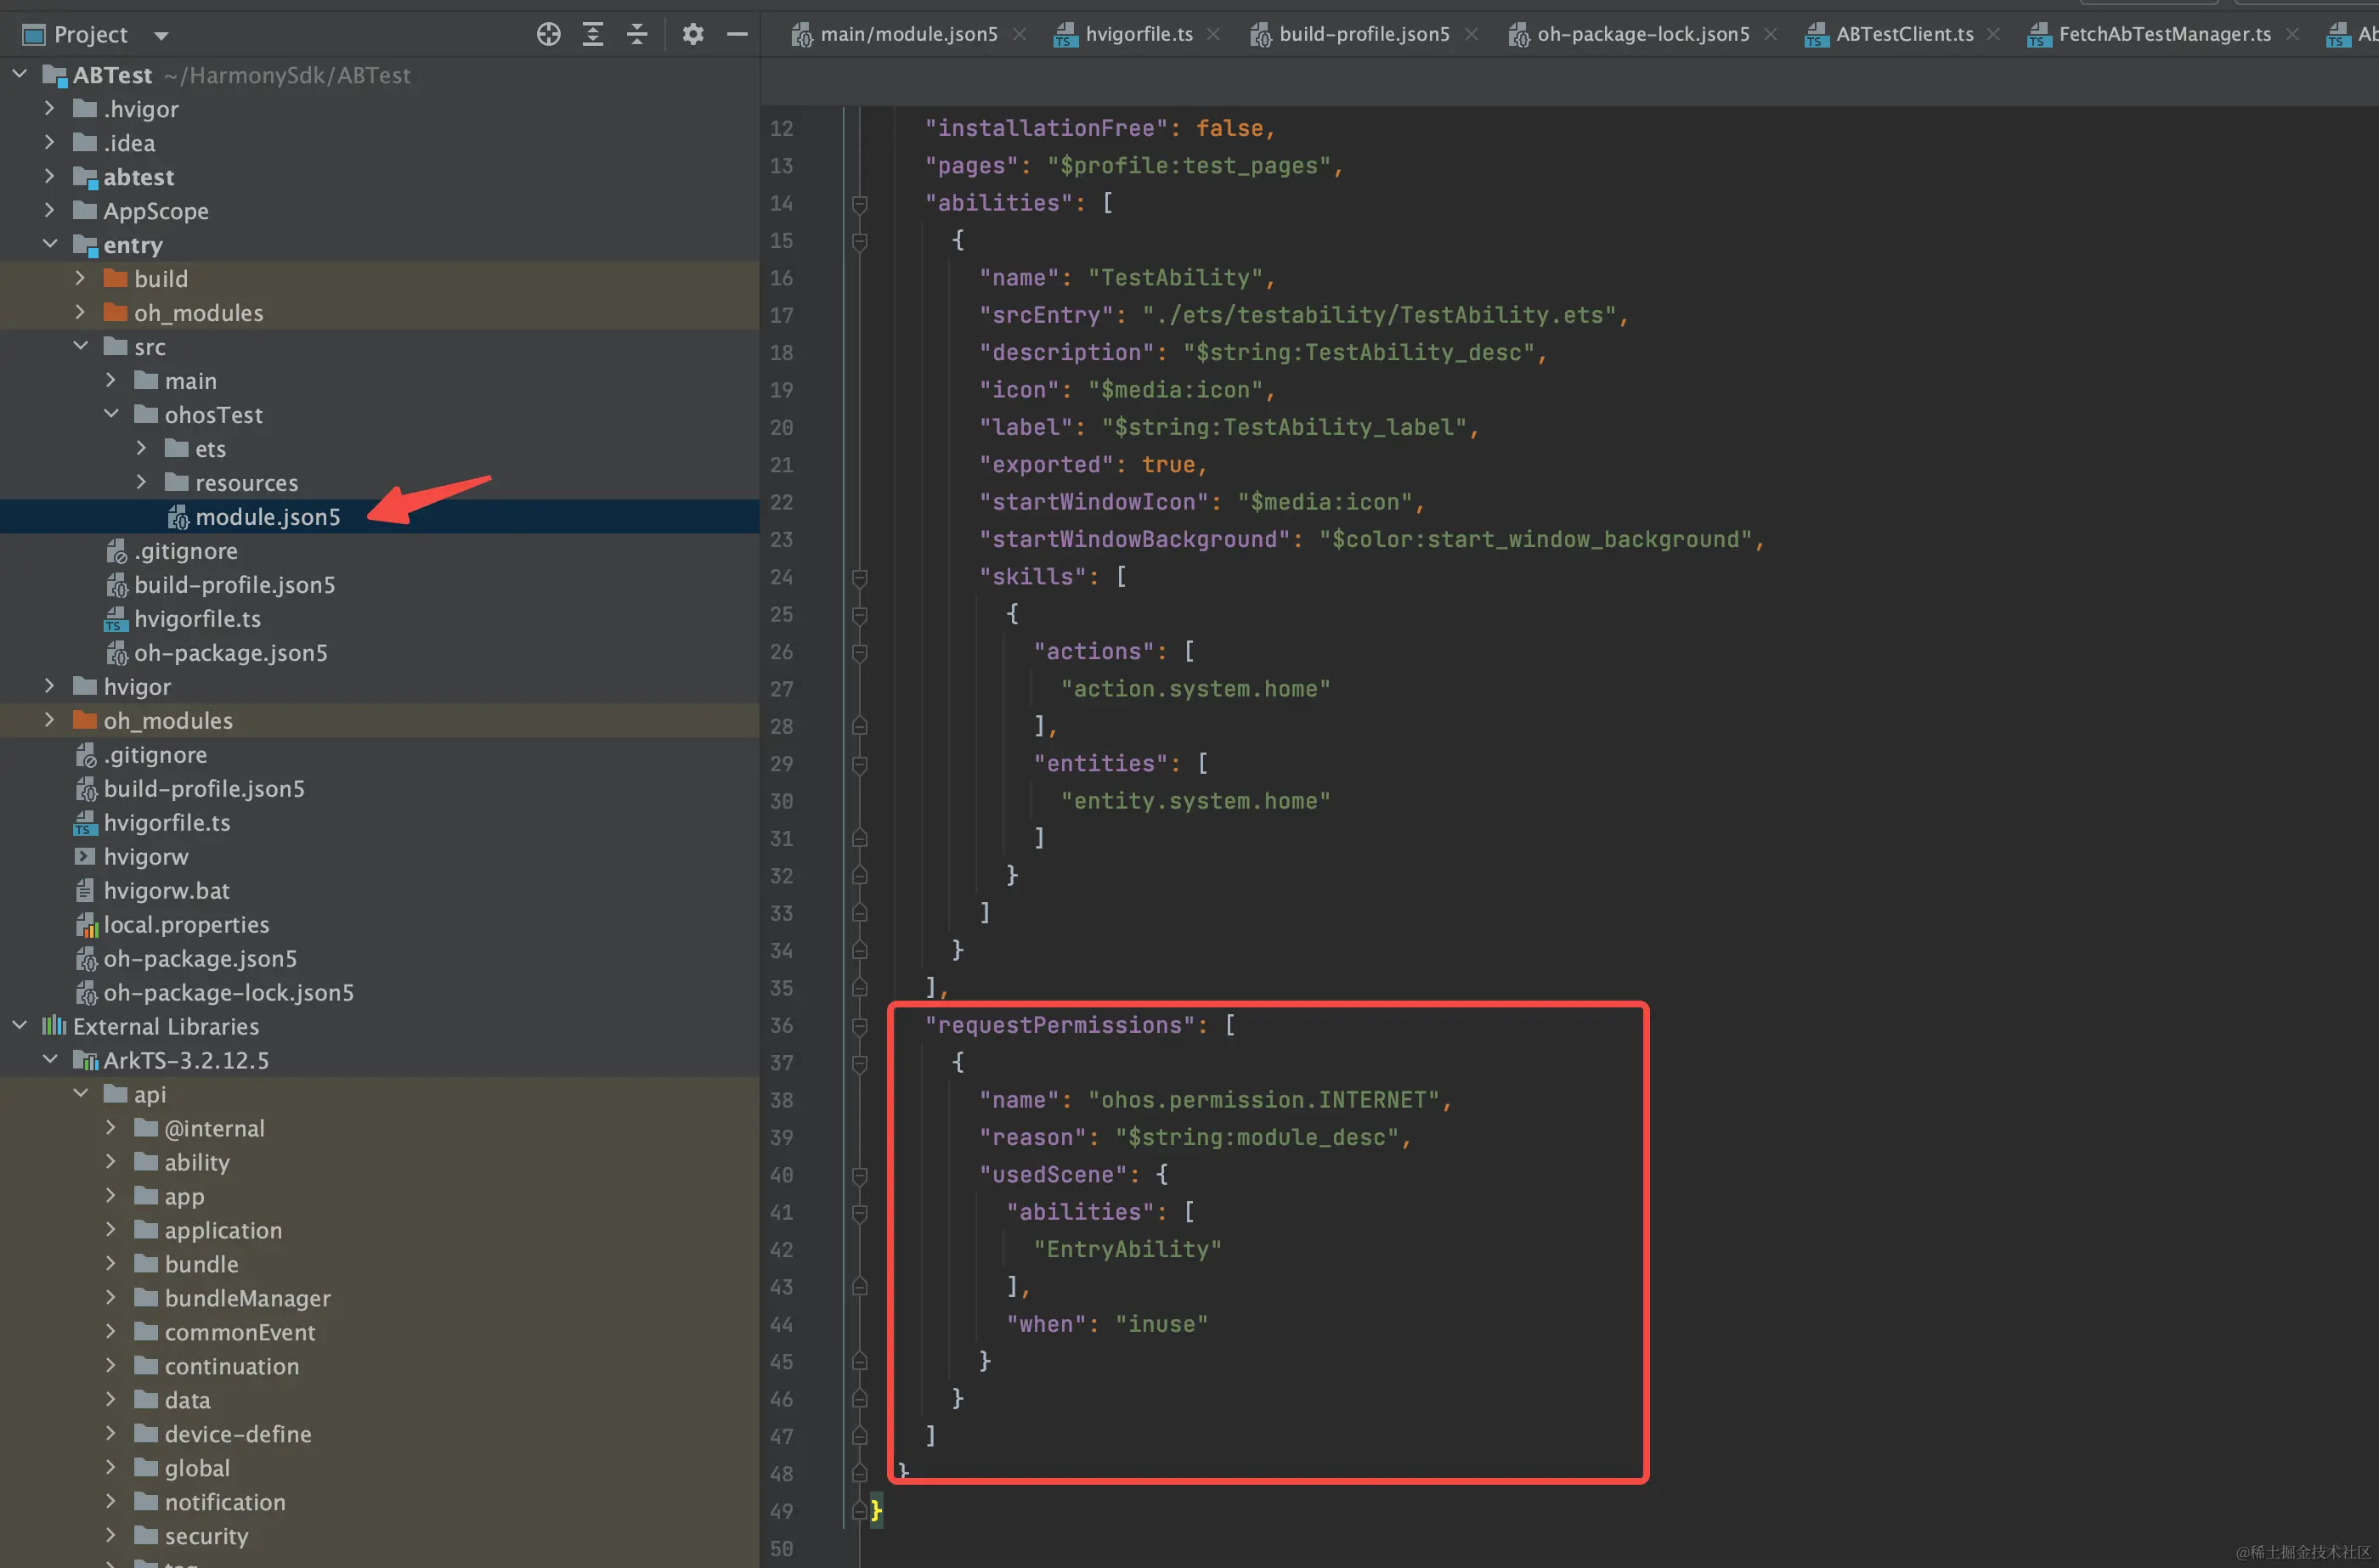Open the Project view dropdown
Image resolution: width=2379 pixels, height=1568 pixels.
[x=161, y=36]
